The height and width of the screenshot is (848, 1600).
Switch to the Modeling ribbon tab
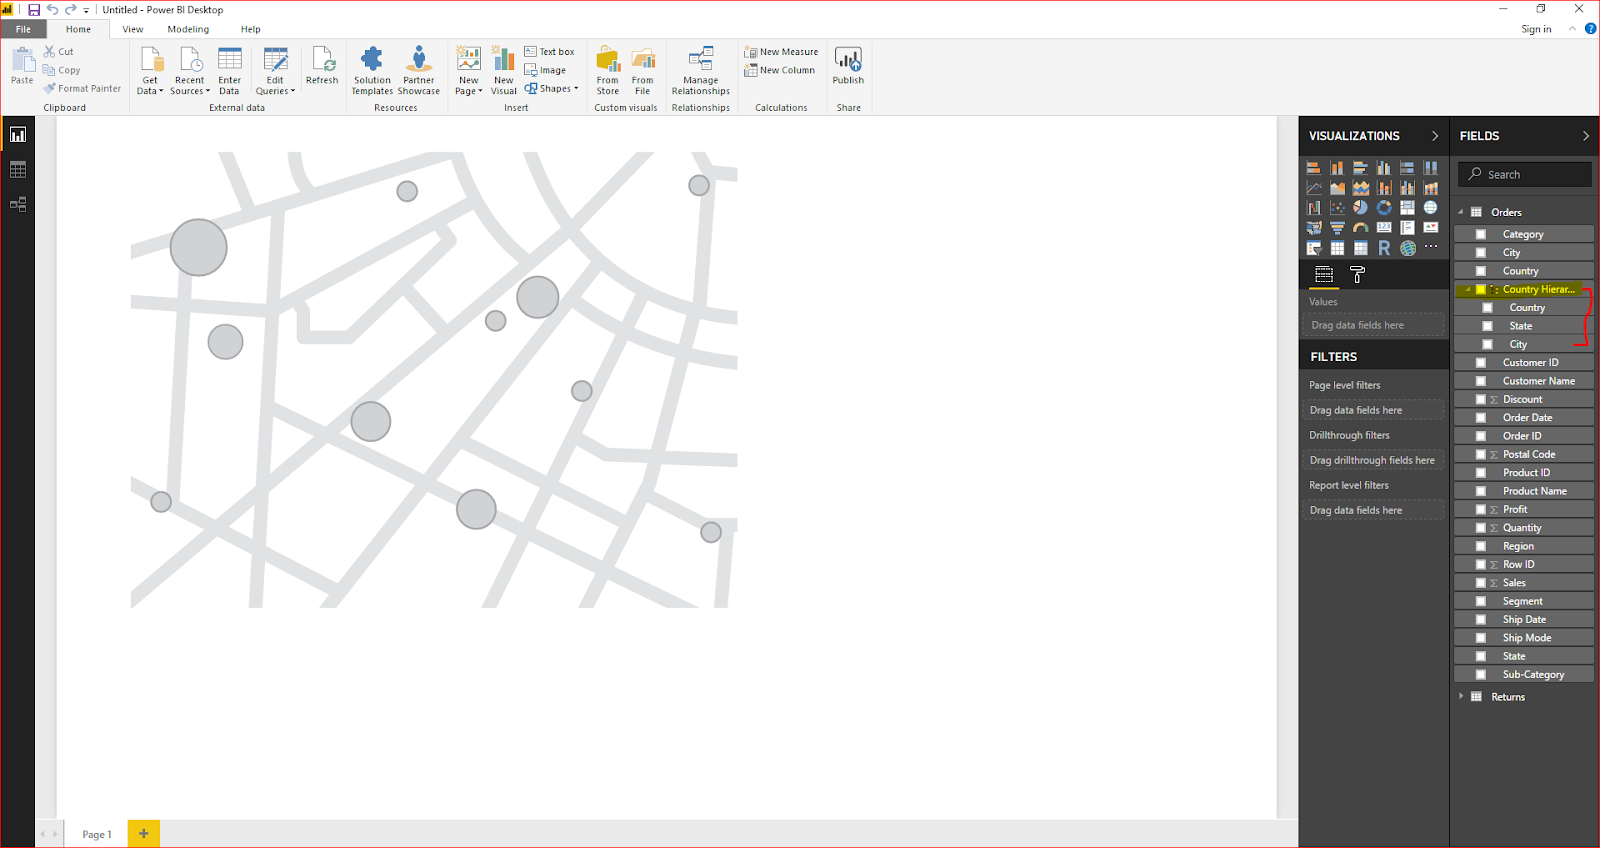(x=188, y=29)
